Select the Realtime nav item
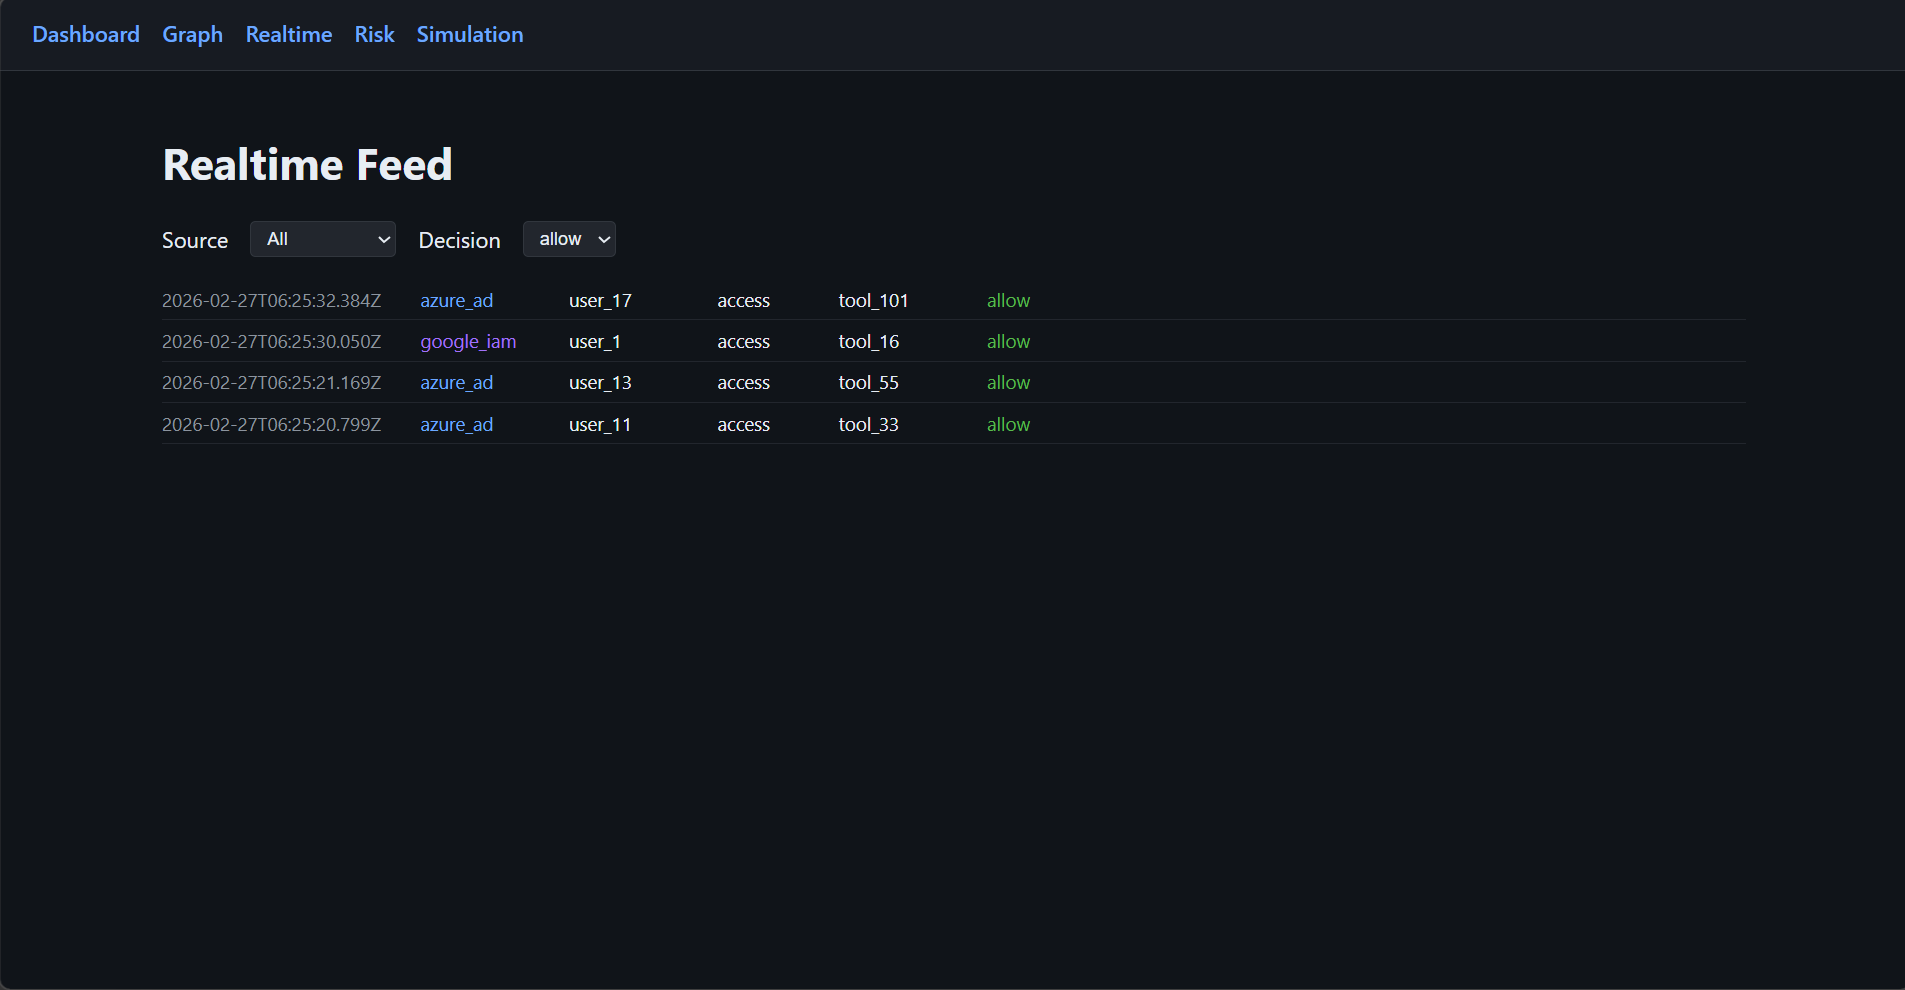 click(x=288, y=34)
